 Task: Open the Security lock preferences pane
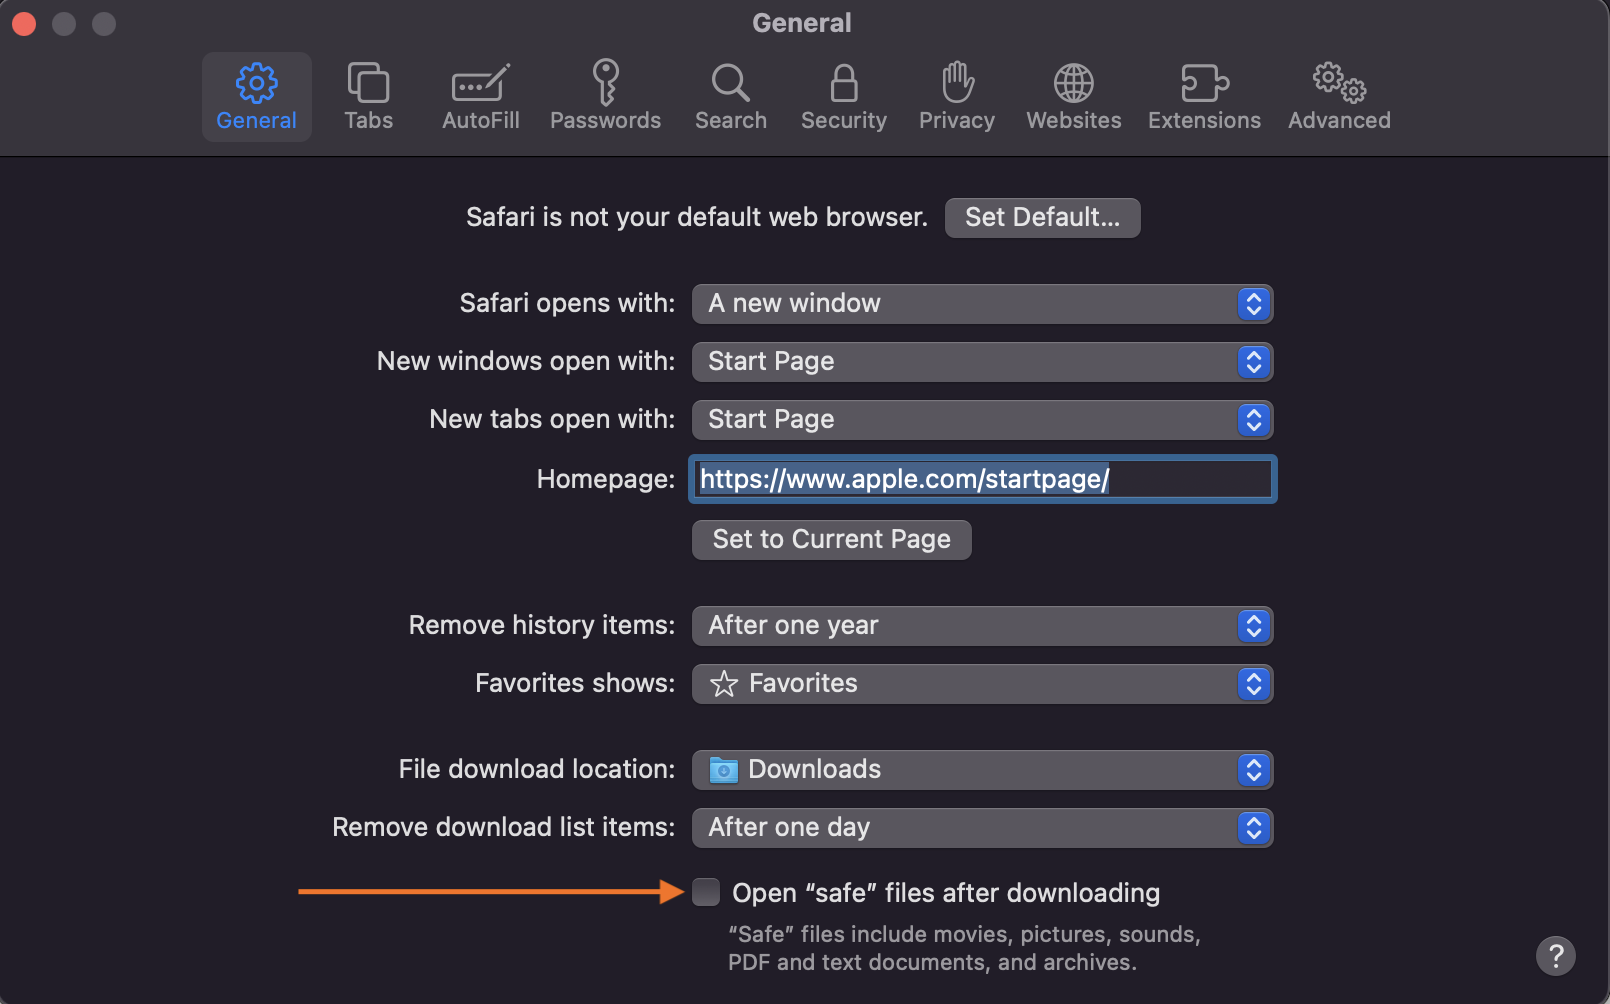point(844,97)
